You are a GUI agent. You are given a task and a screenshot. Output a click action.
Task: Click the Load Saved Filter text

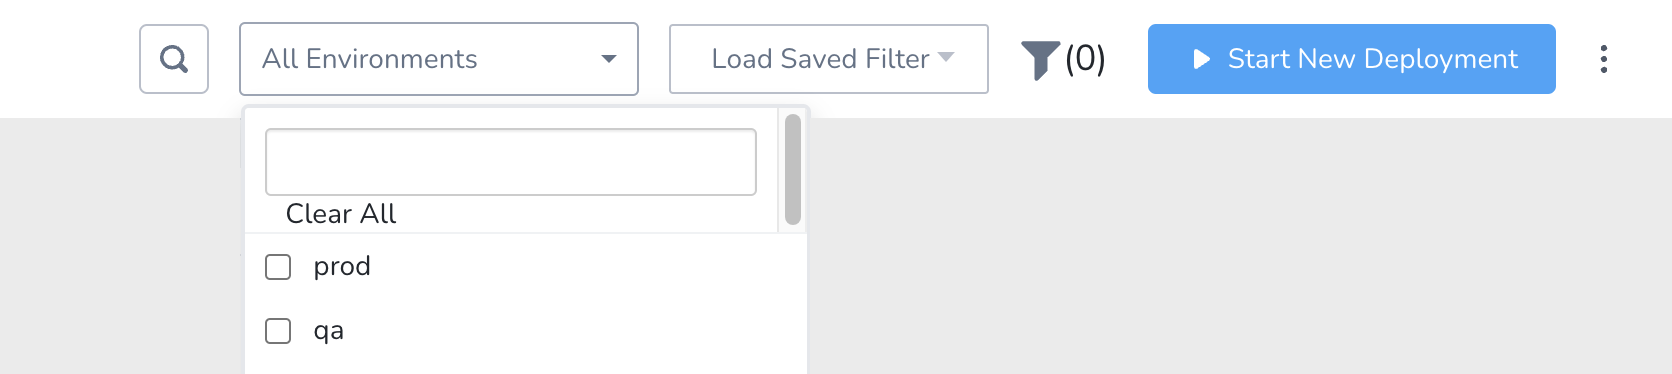pos(820,59)
